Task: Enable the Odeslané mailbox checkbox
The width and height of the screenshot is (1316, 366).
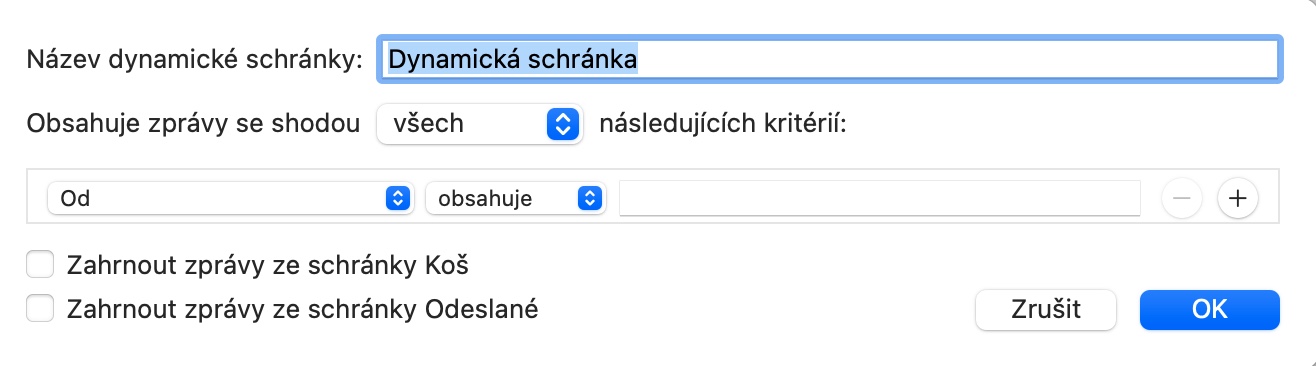Action: (40, 309)
